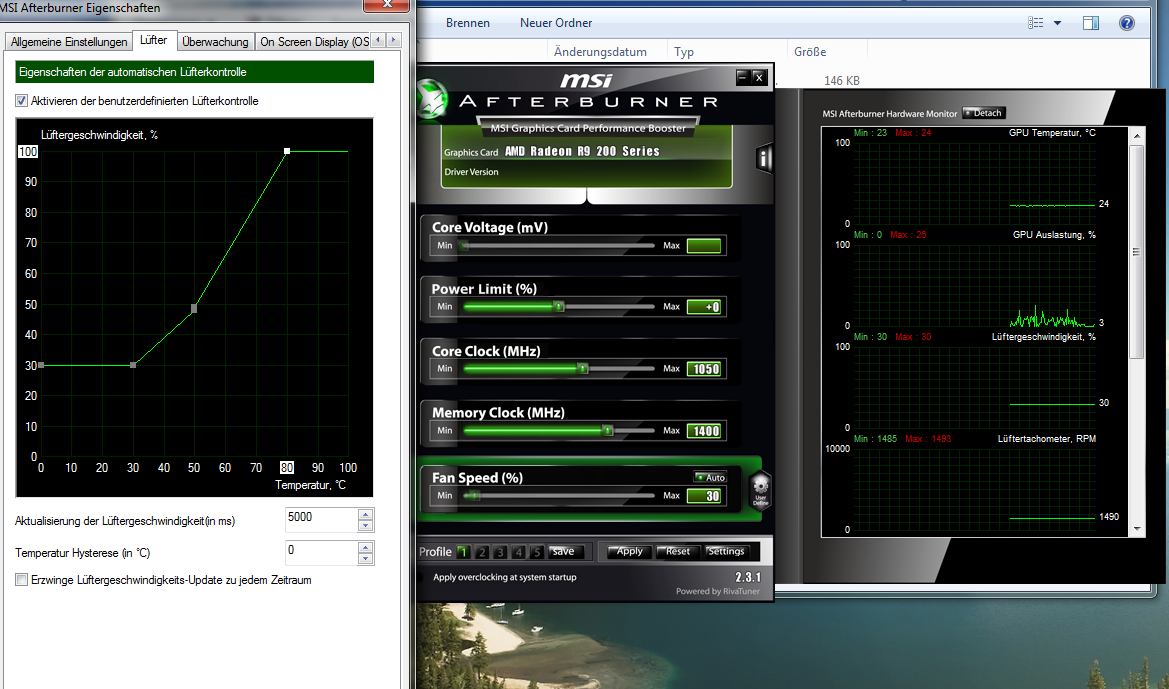Open the view options dropdown arrow in Explorer
The width and height of the screenshot is (1169, 689).
pos(1057,23)
